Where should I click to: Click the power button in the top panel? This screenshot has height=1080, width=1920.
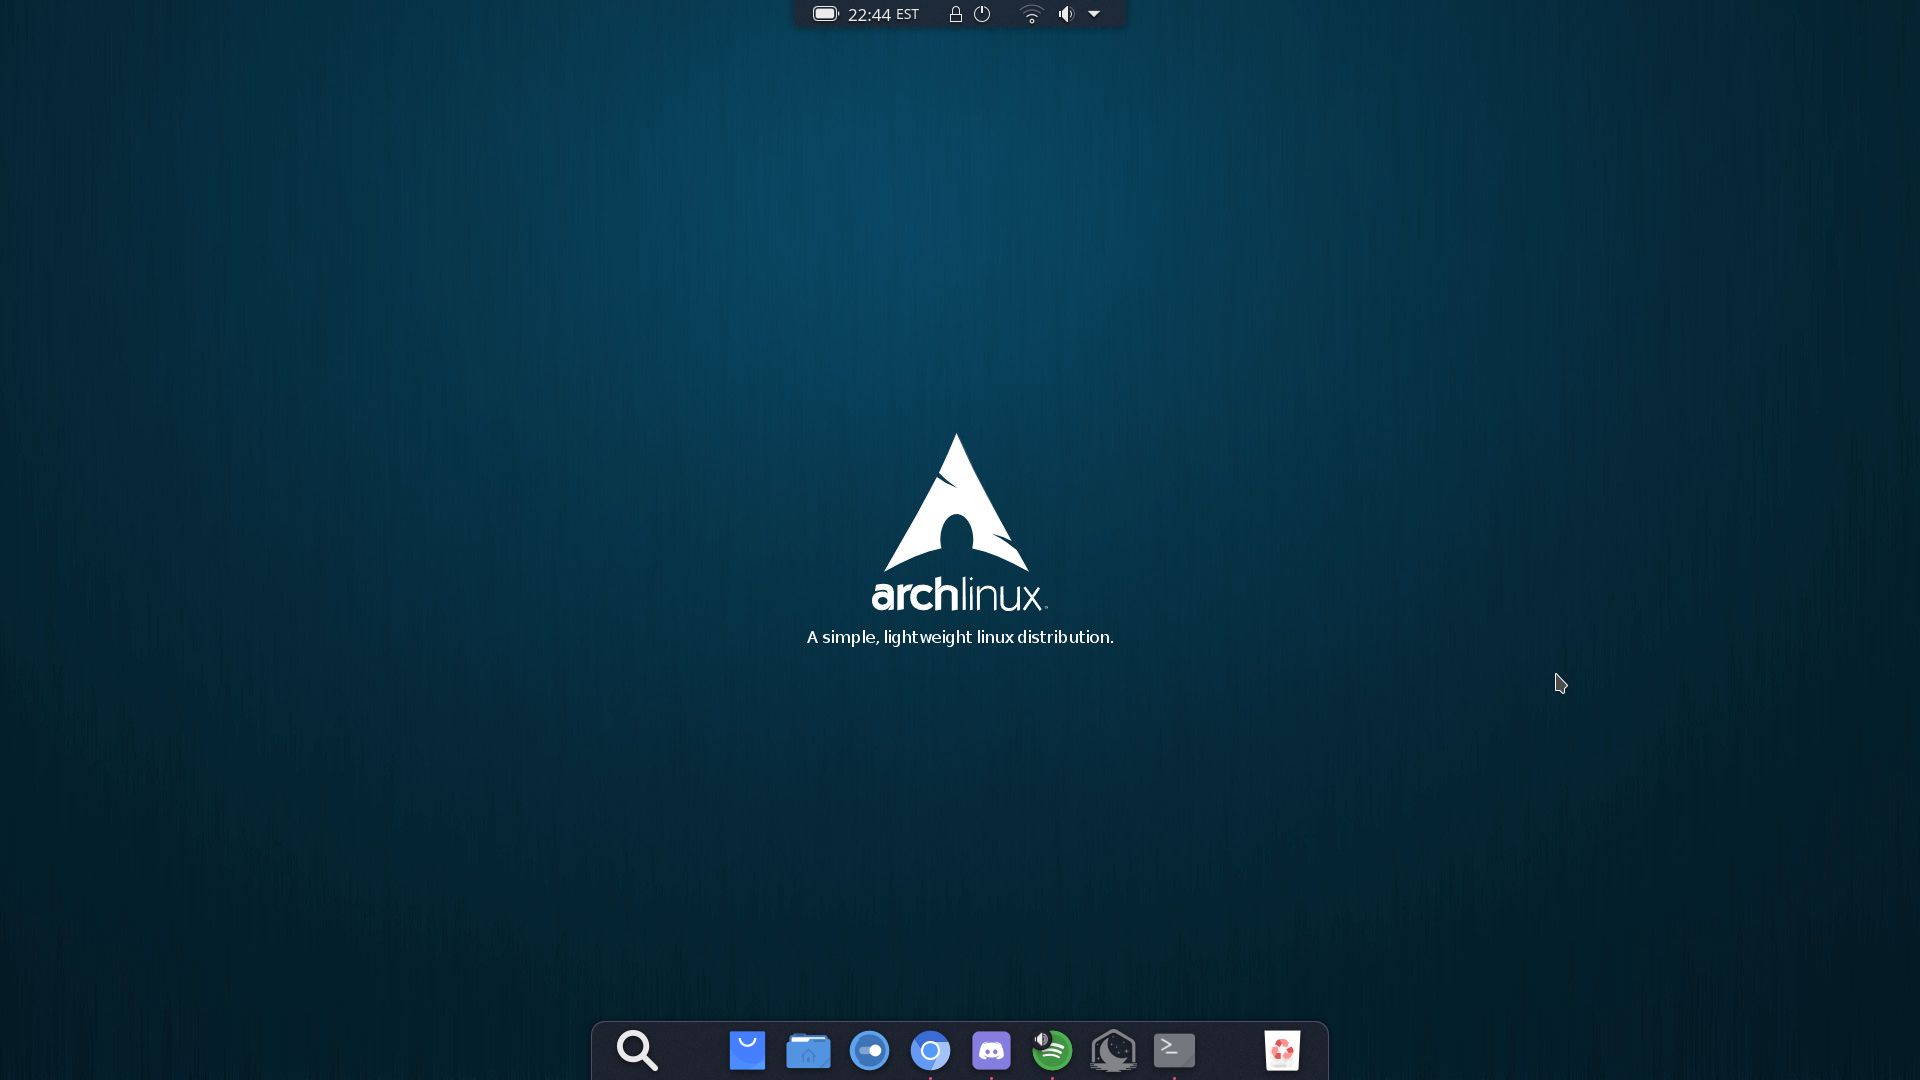click(983, 14)
